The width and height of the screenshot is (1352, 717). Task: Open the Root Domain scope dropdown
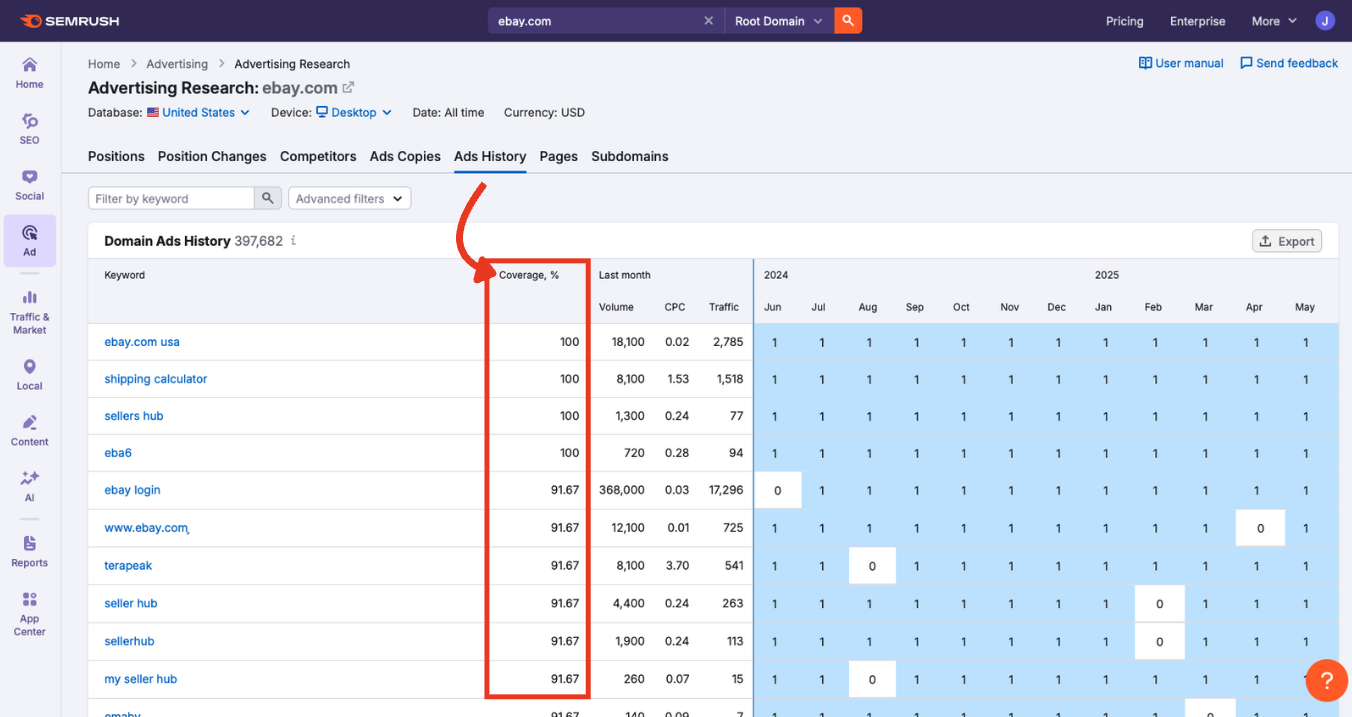pos(778,20)
